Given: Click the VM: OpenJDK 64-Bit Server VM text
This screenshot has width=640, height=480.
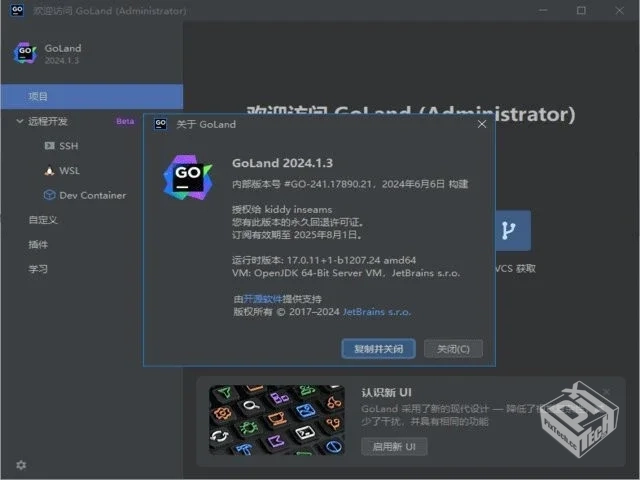Looking at the screenshot, I should [307, 273].
